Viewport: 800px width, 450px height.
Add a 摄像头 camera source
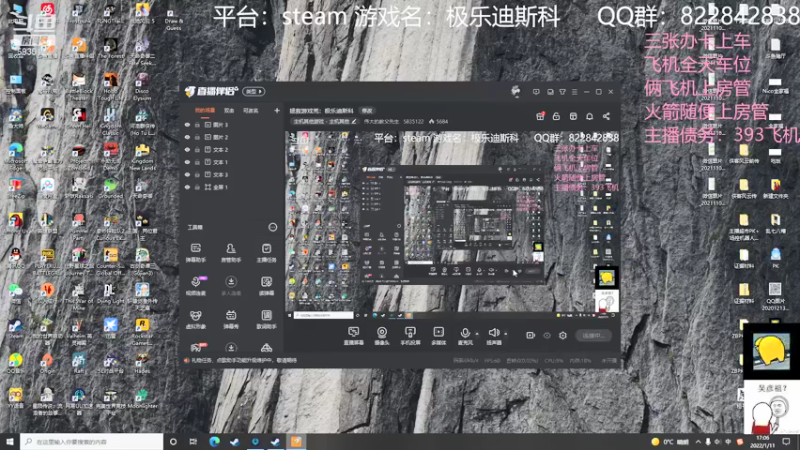[382, 336]
